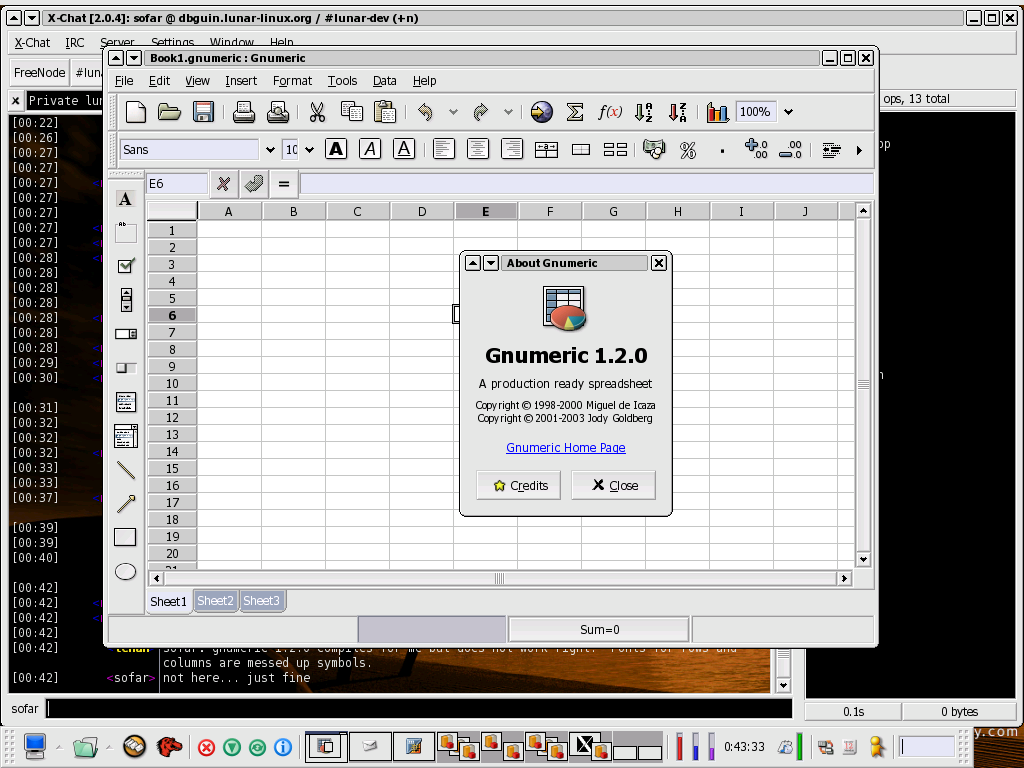1024x768 pixels.
Task: Open the Format menu
Action: [292, 81]
